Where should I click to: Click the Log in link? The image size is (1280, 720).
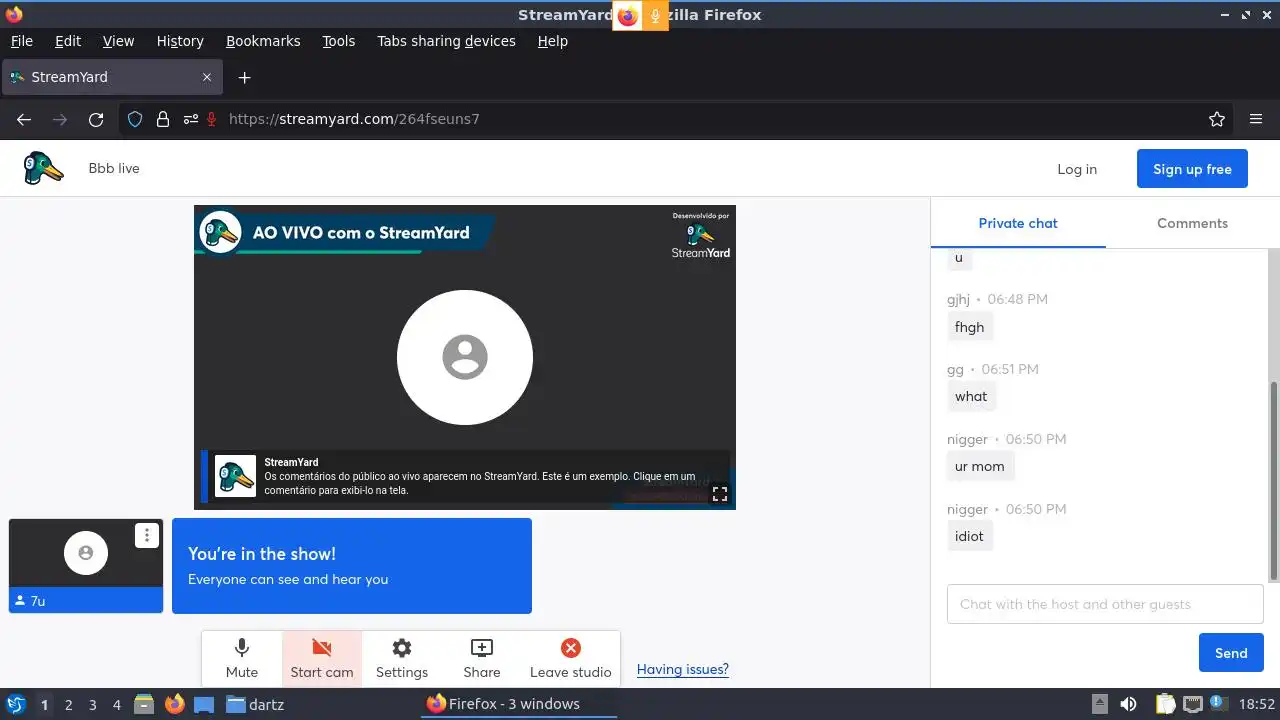[x=1077, y=169]
